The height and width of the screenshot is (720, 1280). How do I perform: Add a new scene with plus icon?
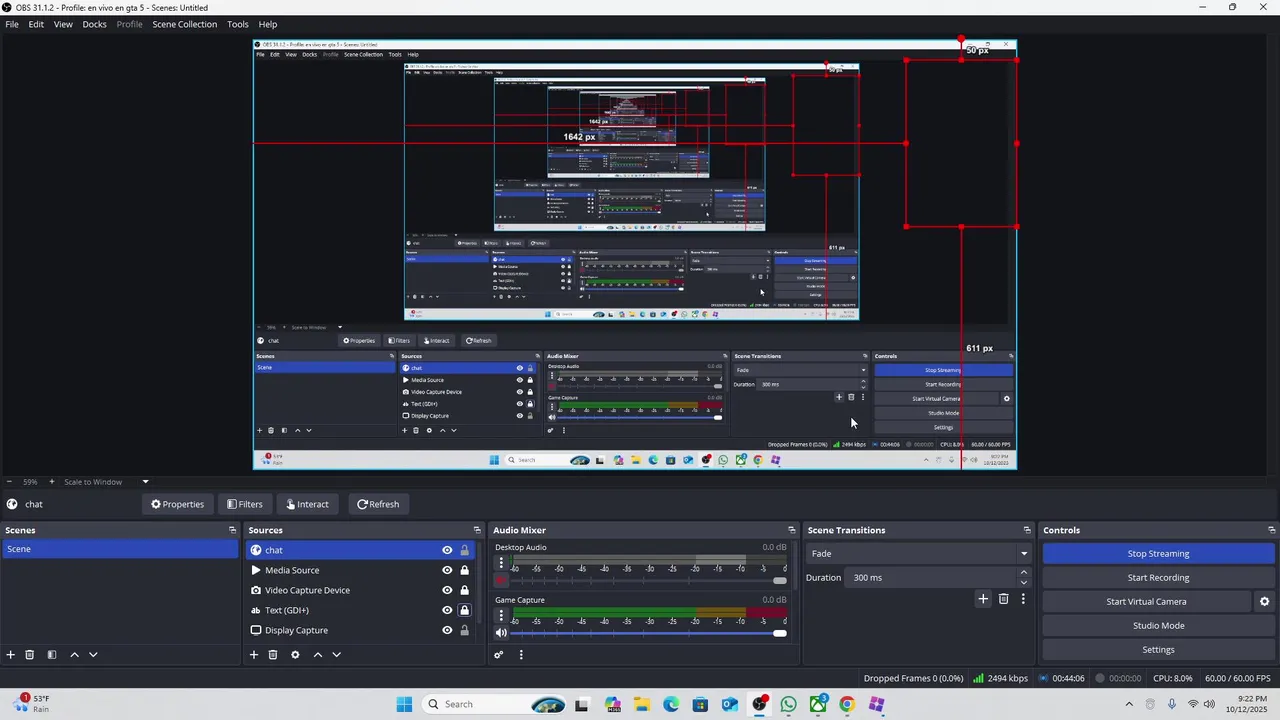coord(11,655)
